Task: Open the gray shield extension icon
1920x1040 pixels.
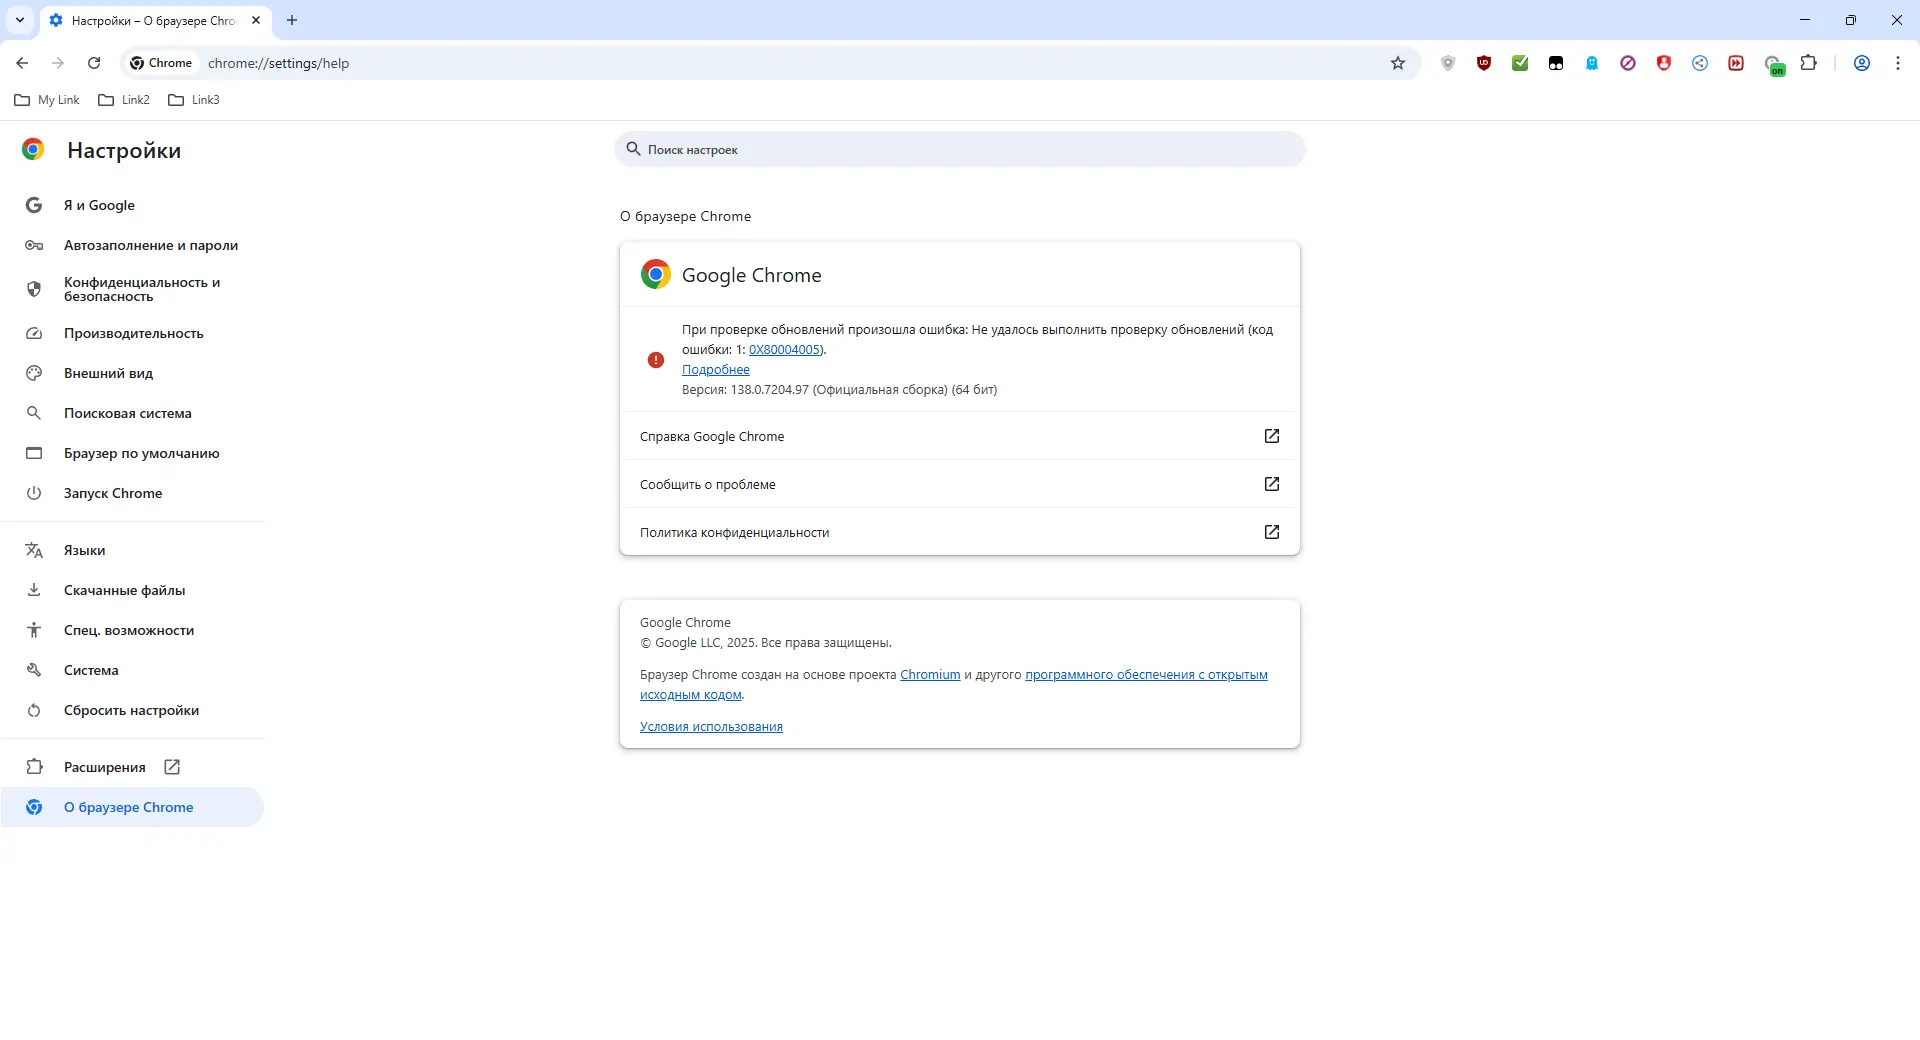Action: point(1448,63)
